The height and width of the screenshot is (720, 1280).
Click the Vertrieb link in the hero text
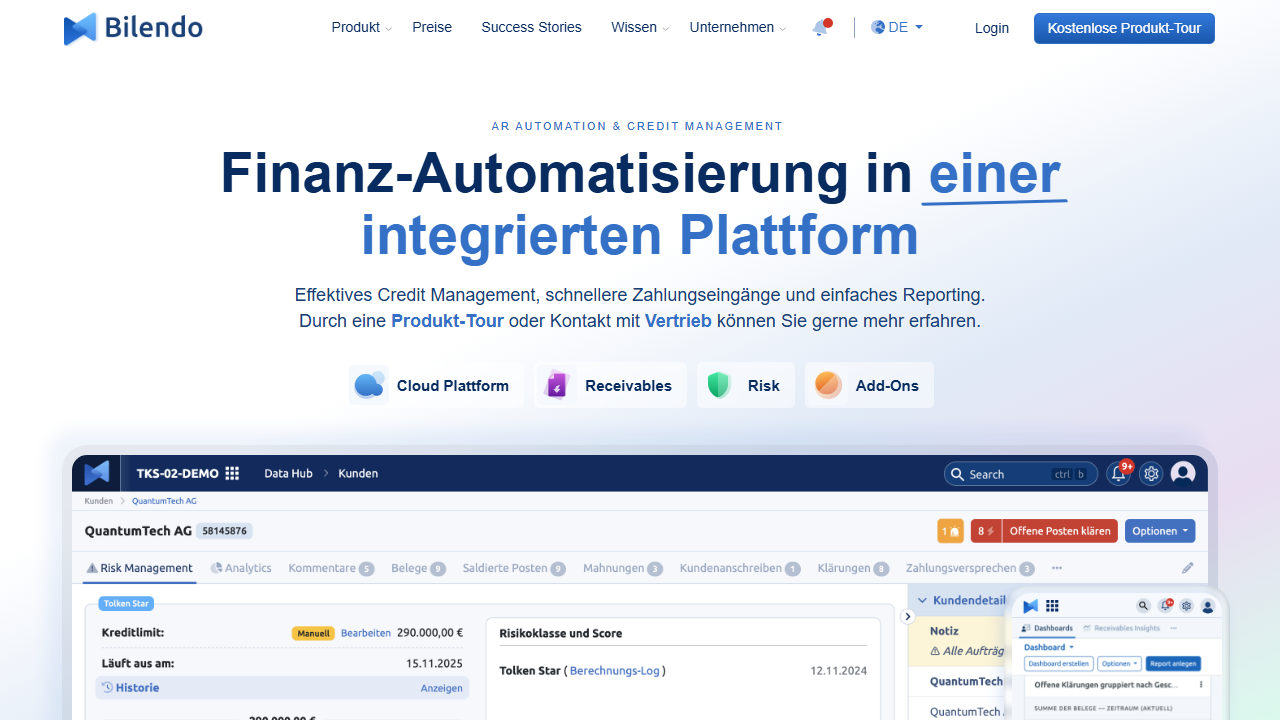(x=678, y=321)
